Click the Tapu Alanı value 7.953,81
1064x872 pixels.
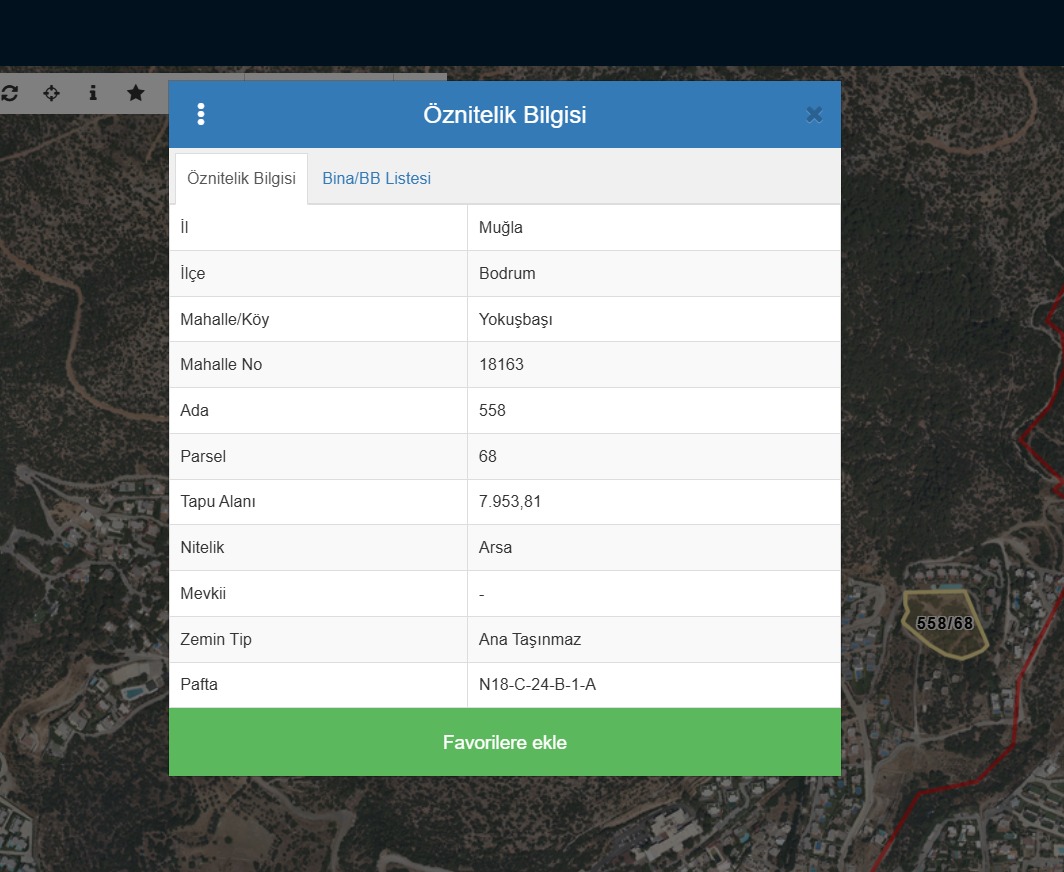(510, 502)
